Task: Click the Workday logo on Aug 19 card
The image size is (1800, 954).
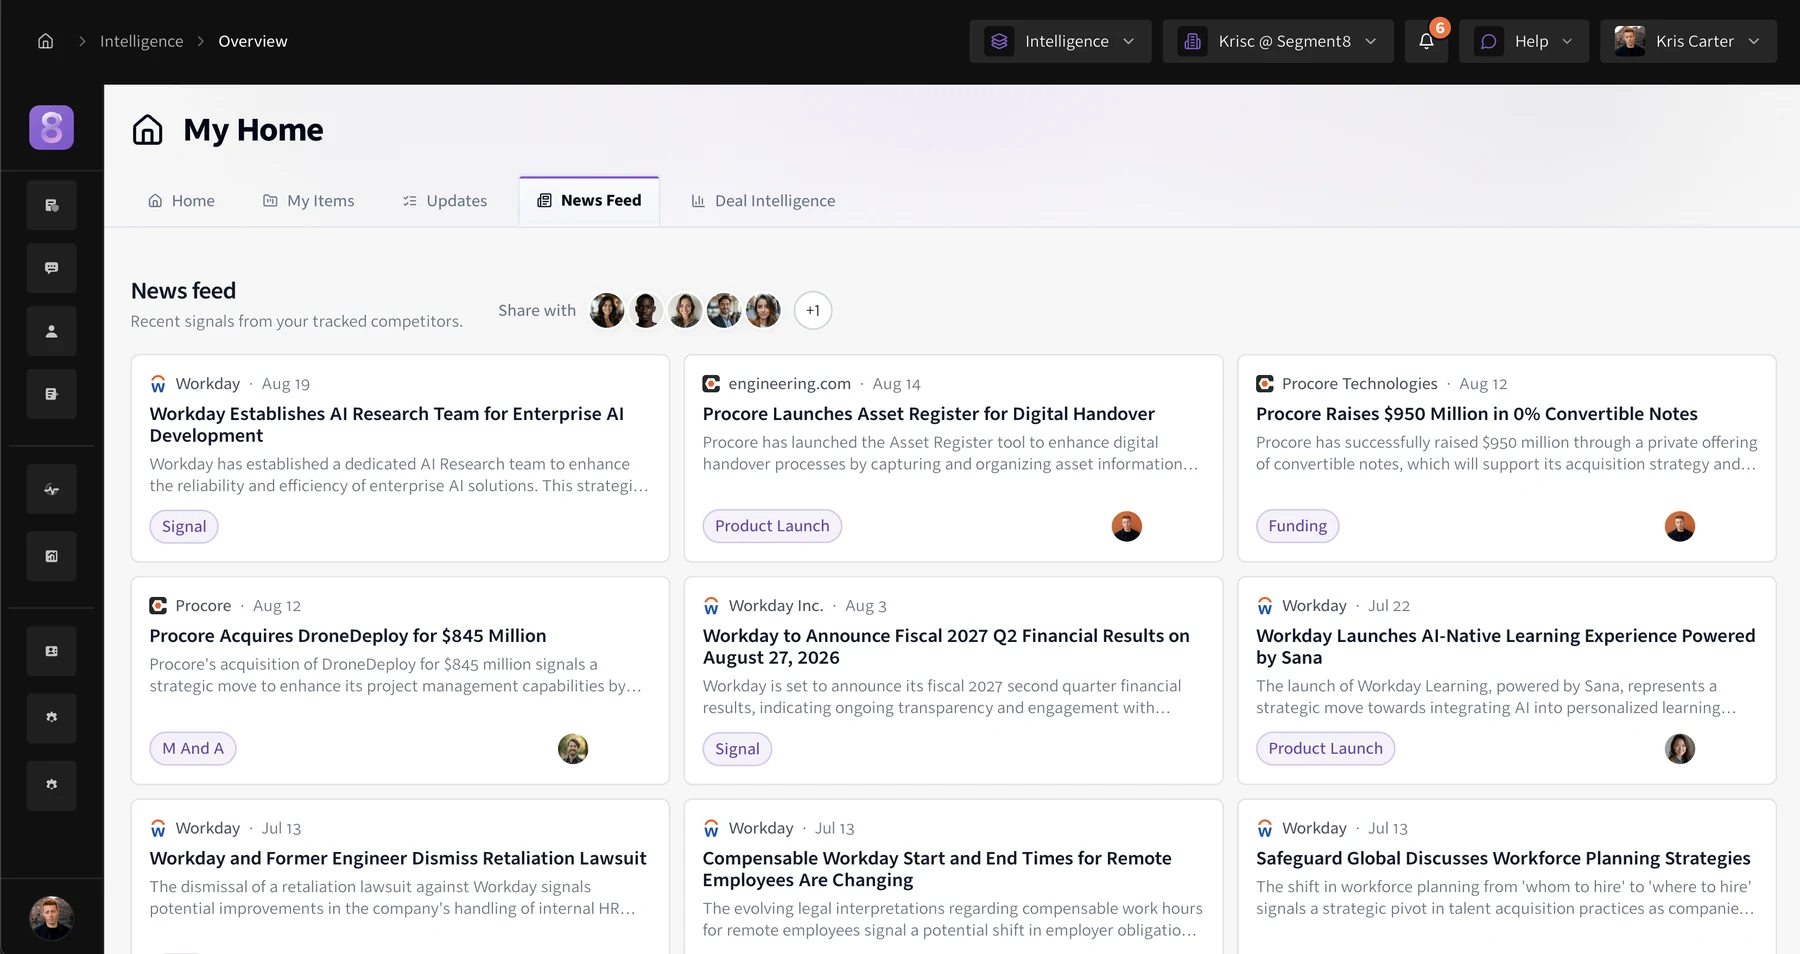Action: pyautogui.click(x=158, y=384)
